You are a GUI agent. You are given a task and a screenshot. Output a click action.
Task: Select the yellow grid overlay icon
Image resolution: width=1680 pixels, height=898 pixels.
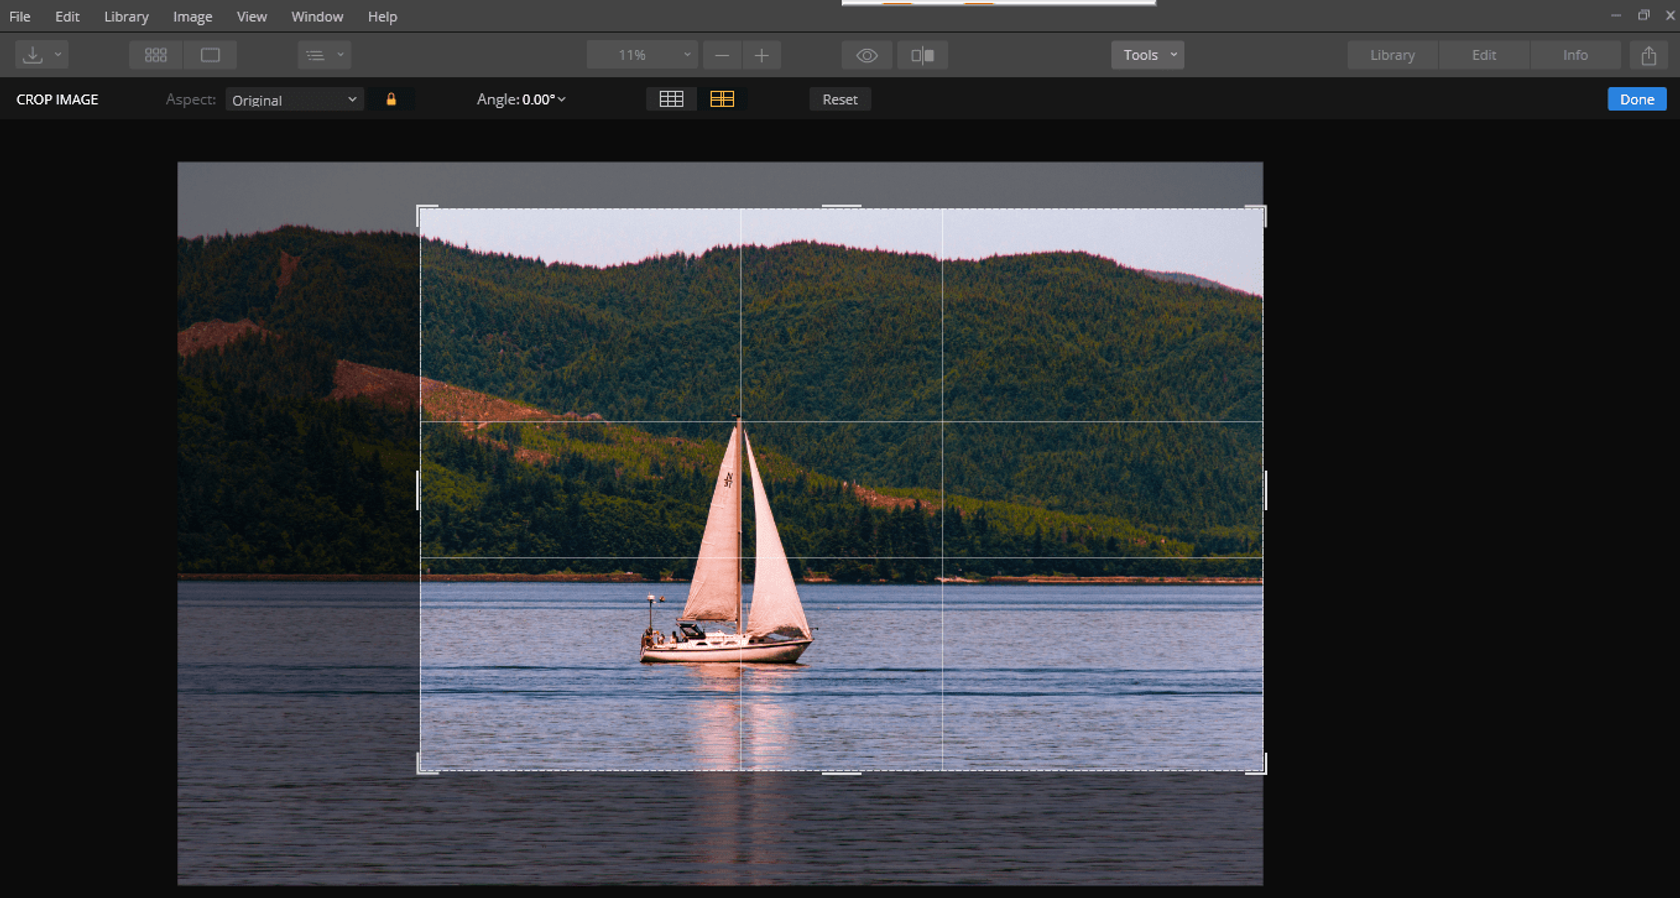click(722, 99)
